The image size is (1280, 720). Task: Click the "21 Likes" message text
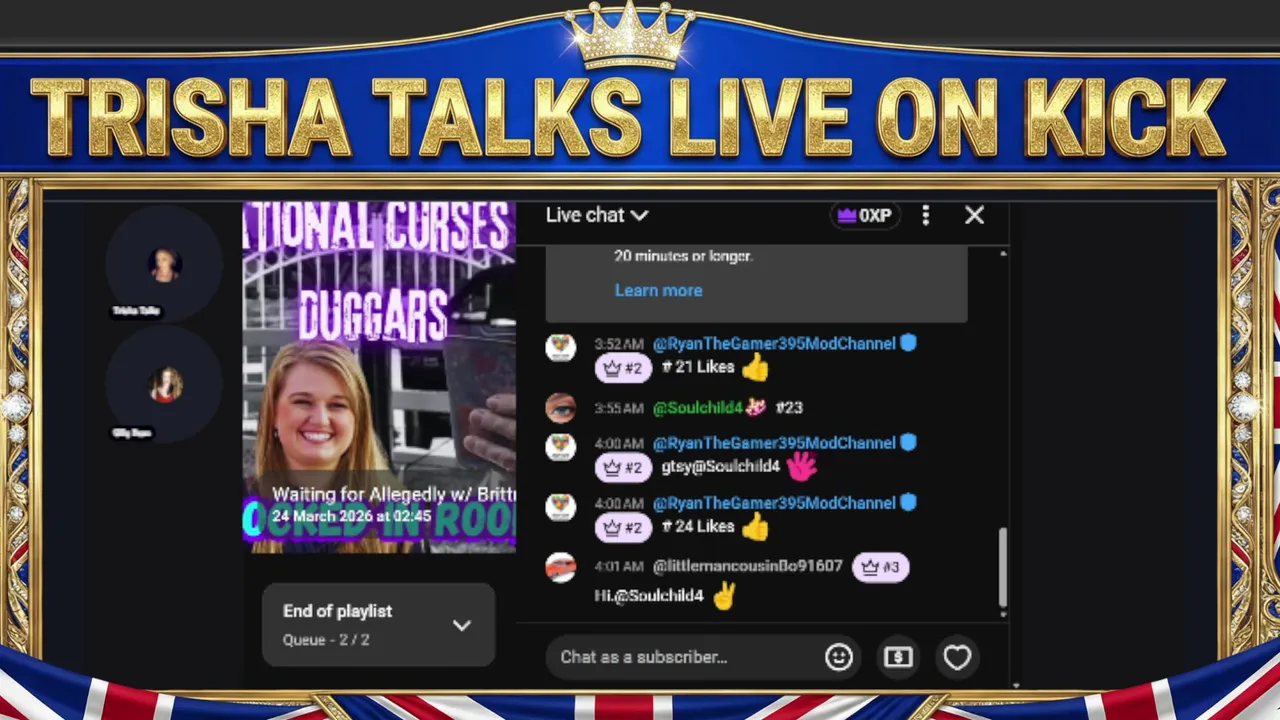698,367
